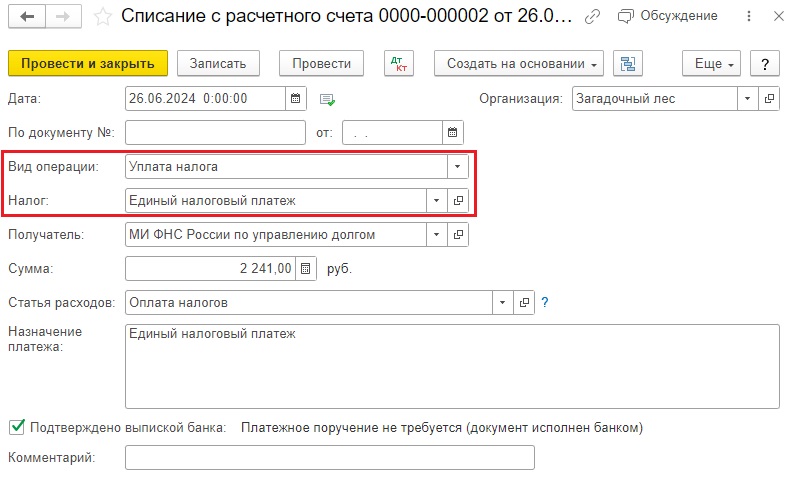
Task: Close the document with the X icon
Action: point(778,16)
